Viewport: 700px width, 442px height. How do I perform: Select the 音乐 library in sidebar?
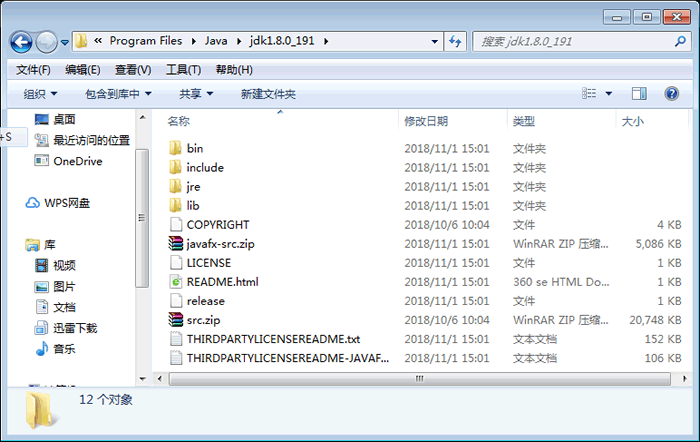point(64,349)
